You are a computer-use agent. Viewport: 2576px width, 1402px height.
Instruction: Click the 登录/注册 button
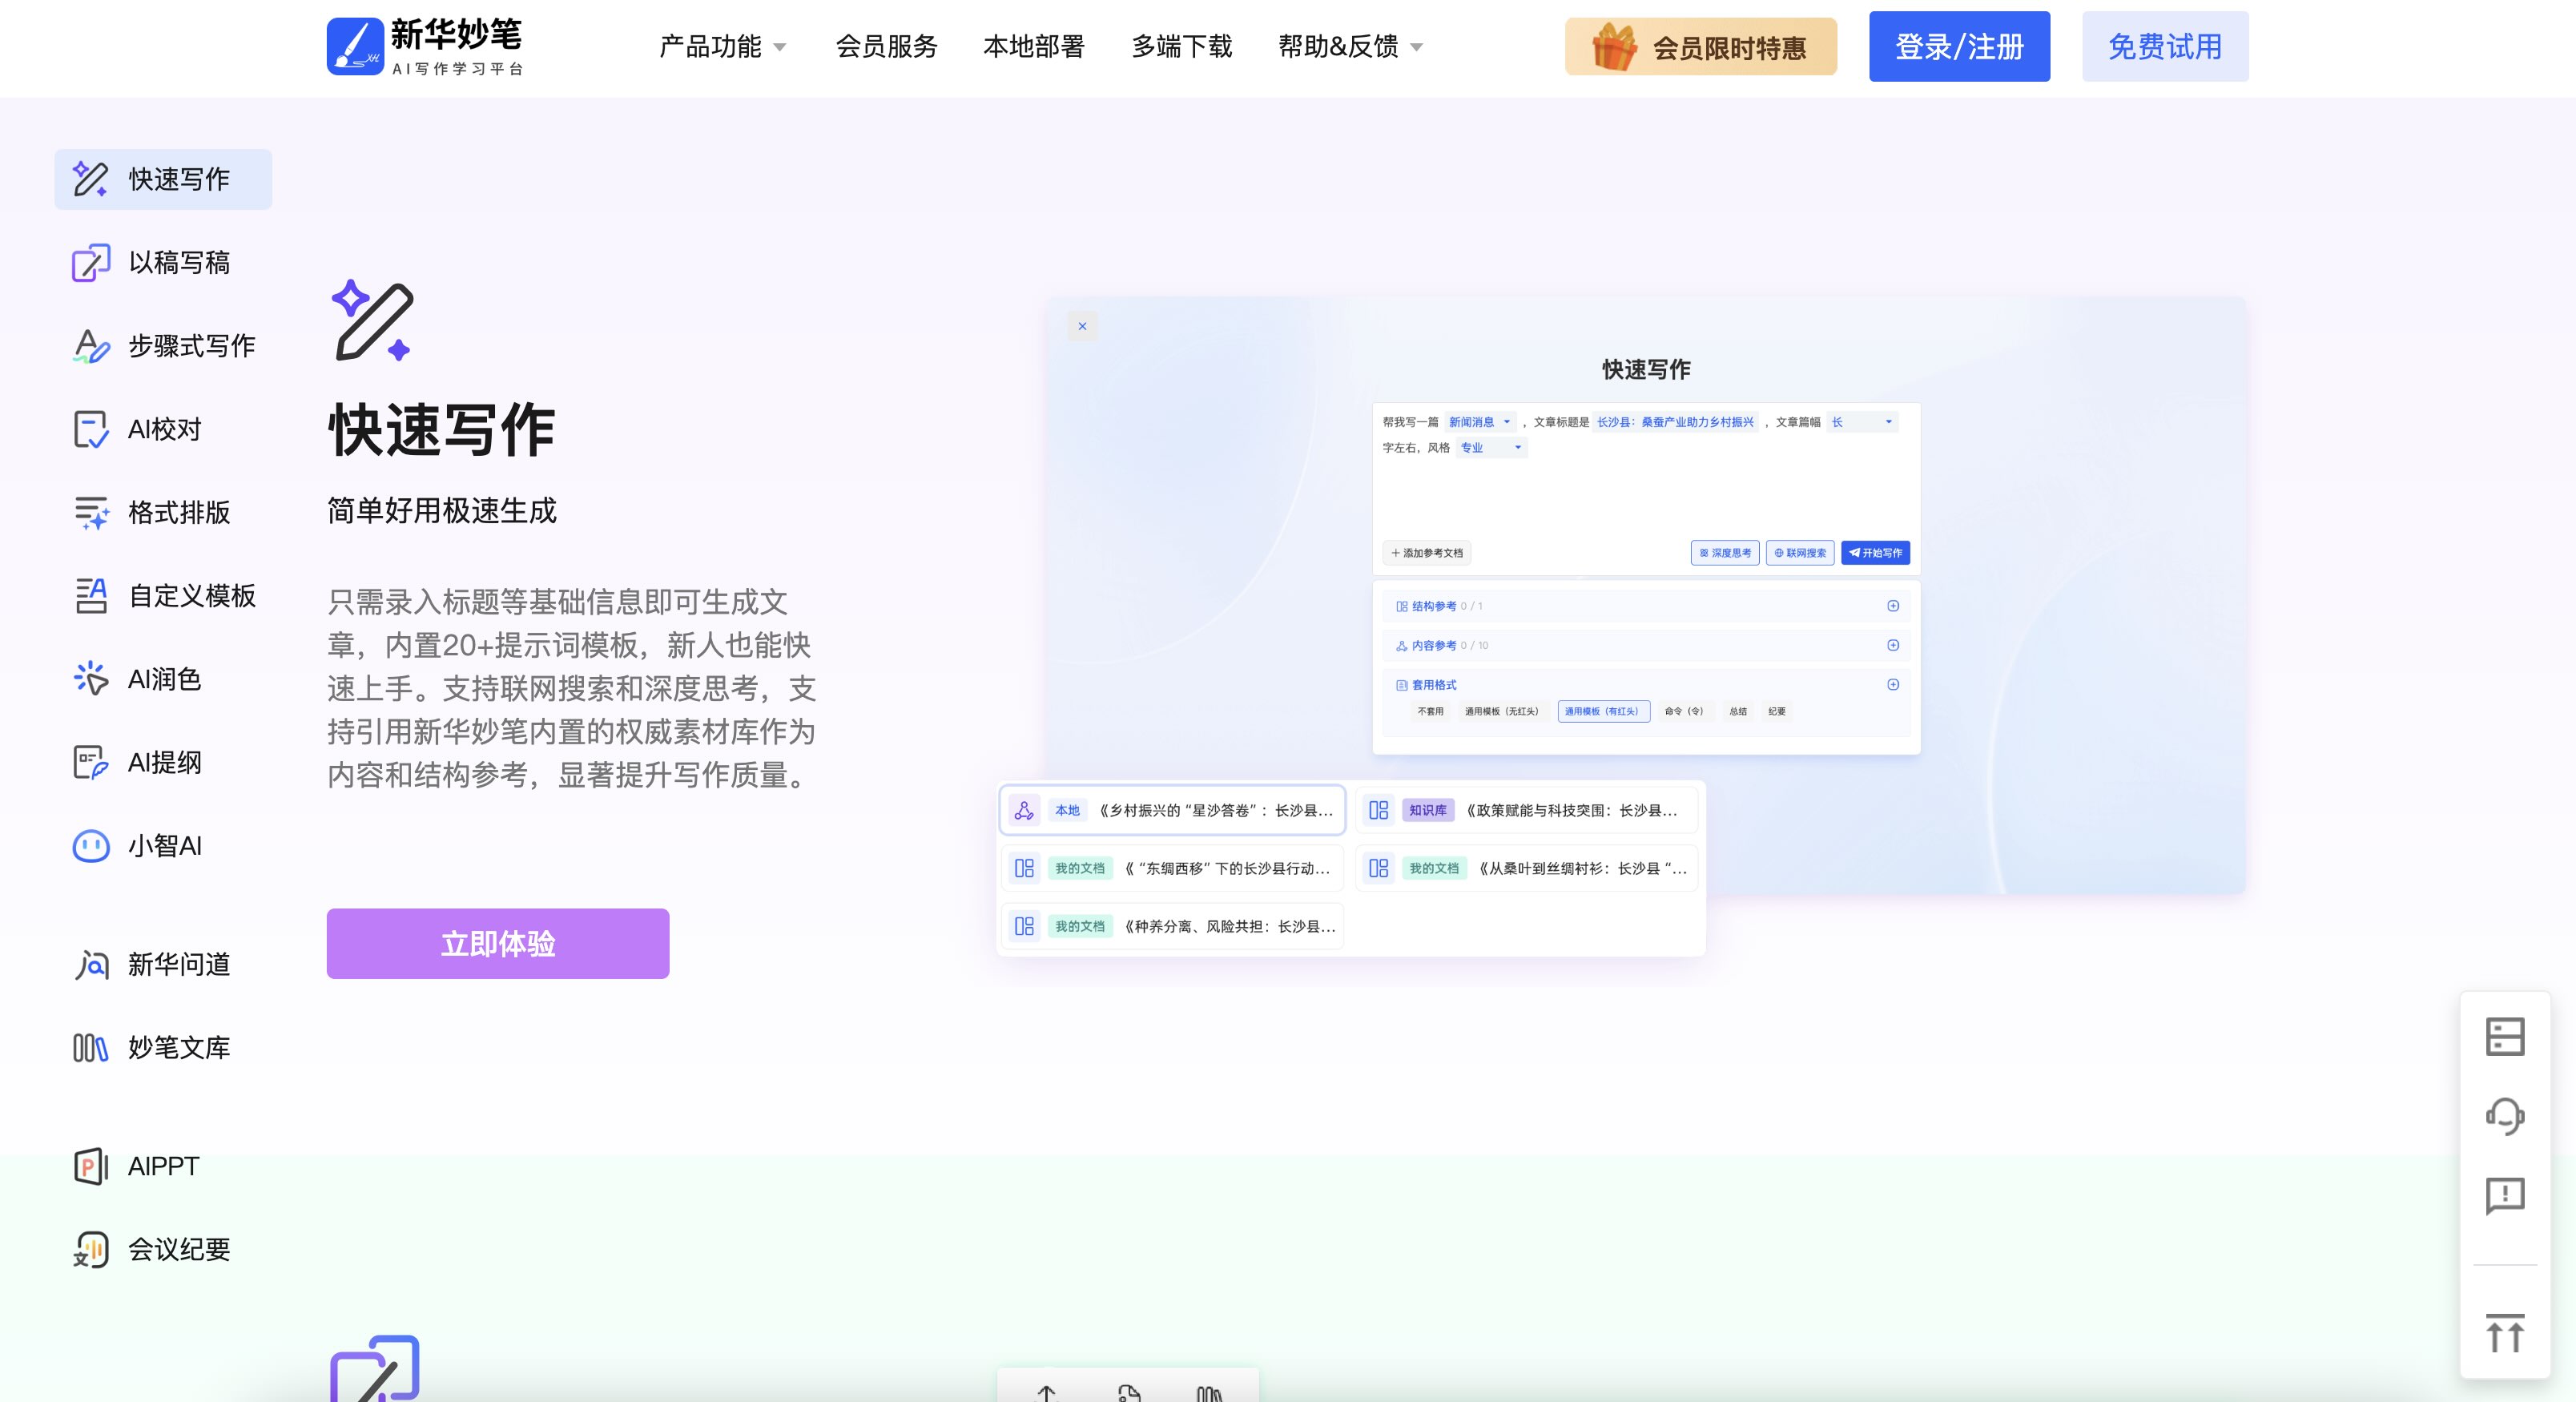[1959, 47]
